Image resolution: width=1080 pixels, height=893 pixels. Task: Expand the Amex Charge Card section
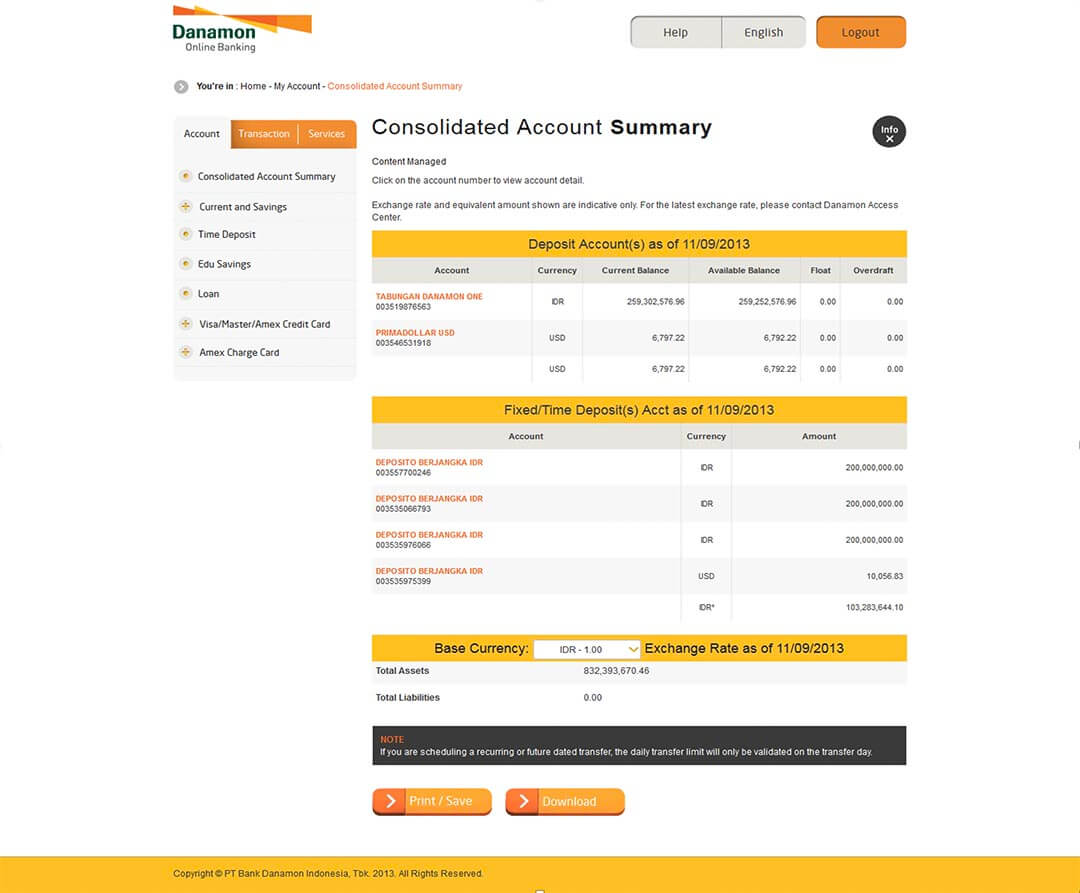pyautogui.click(x=186, y=352)
